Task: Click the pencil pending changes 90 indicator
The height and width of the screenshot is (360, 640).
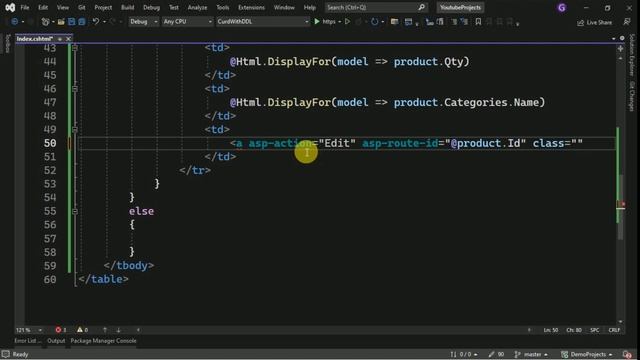Action: [496, 354]
